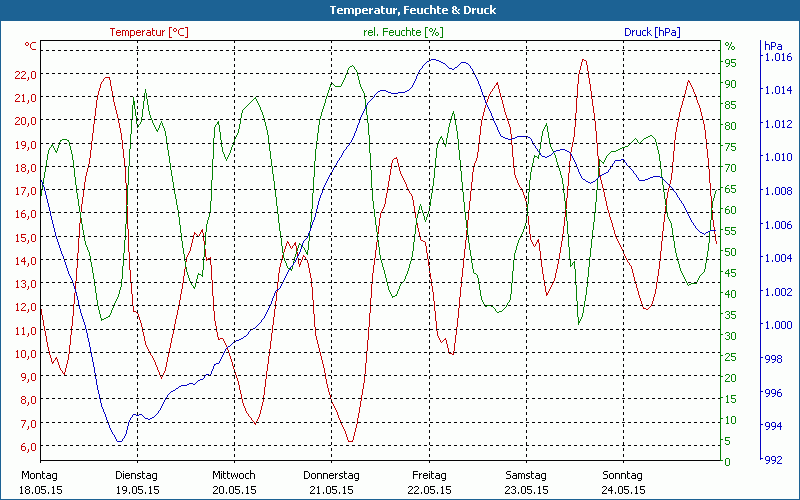The width and height of the screenshot is (800, 500).
Task: Click the Sonntag day label
Action: (x=623, y=475)
